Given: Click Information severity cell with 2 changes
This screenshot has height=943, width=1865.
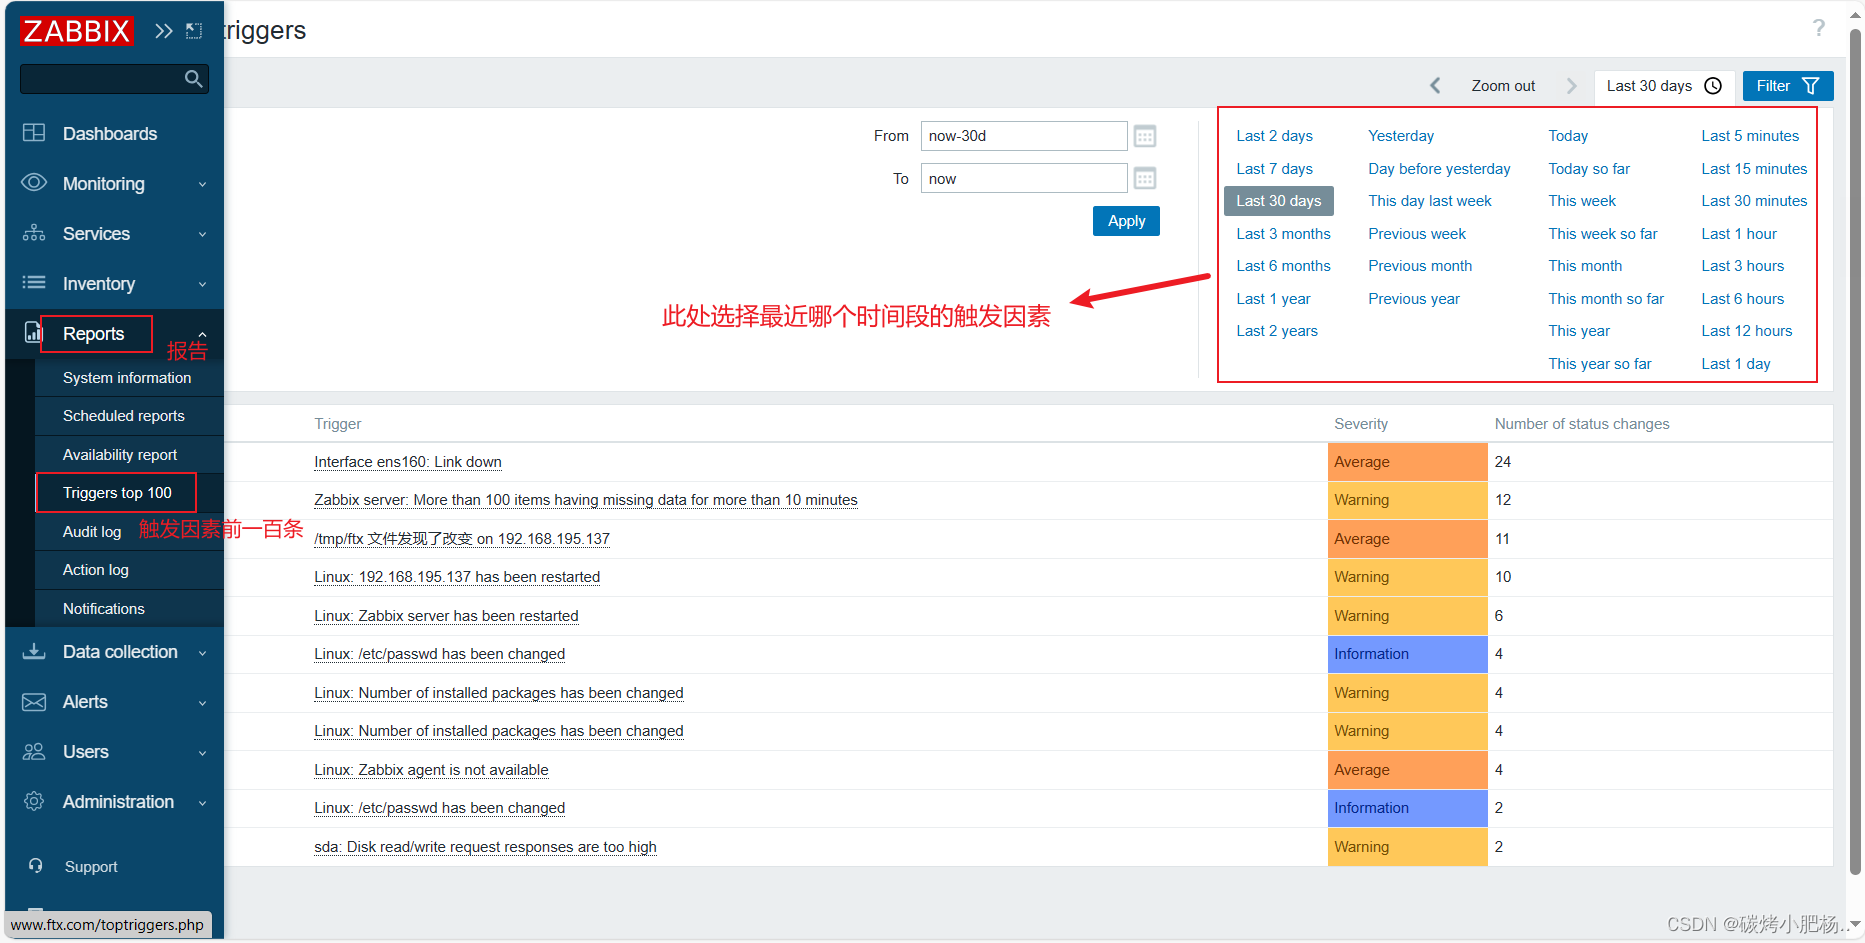Looking at the screenshot, I should click(x=1407, y=808).
